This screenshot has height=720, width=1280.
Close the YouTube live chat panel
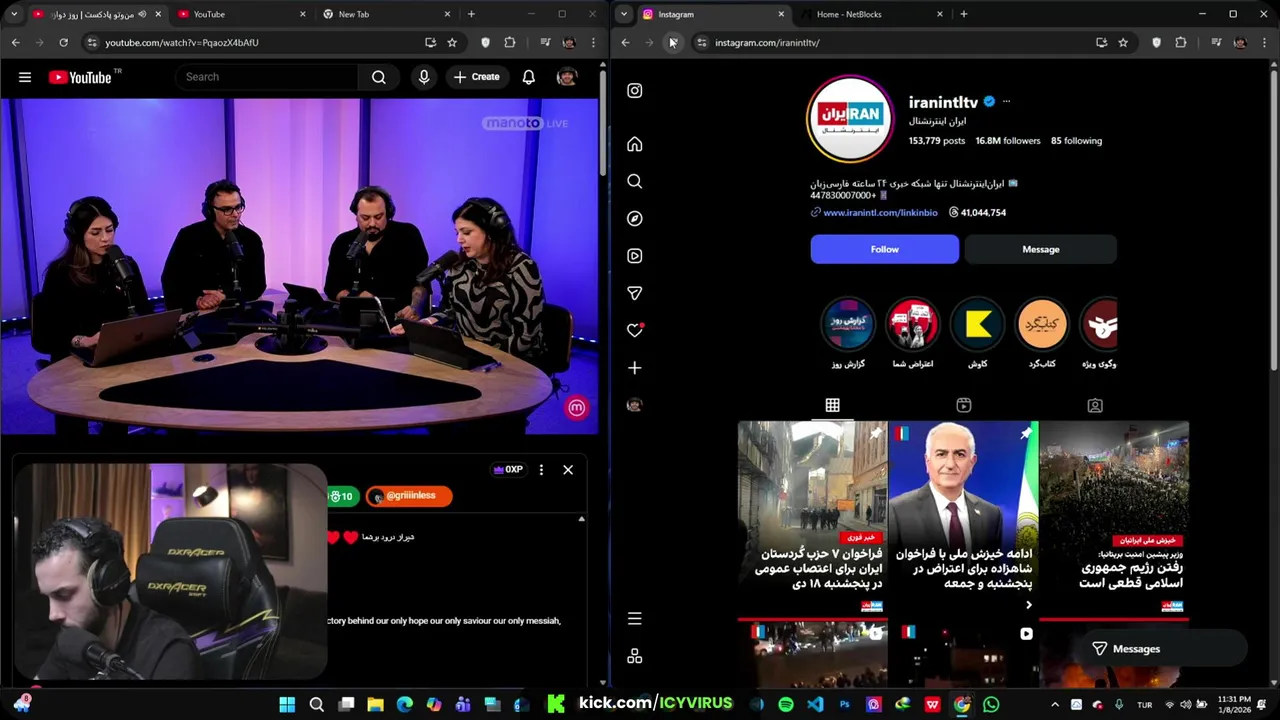[x=567, y=470]
